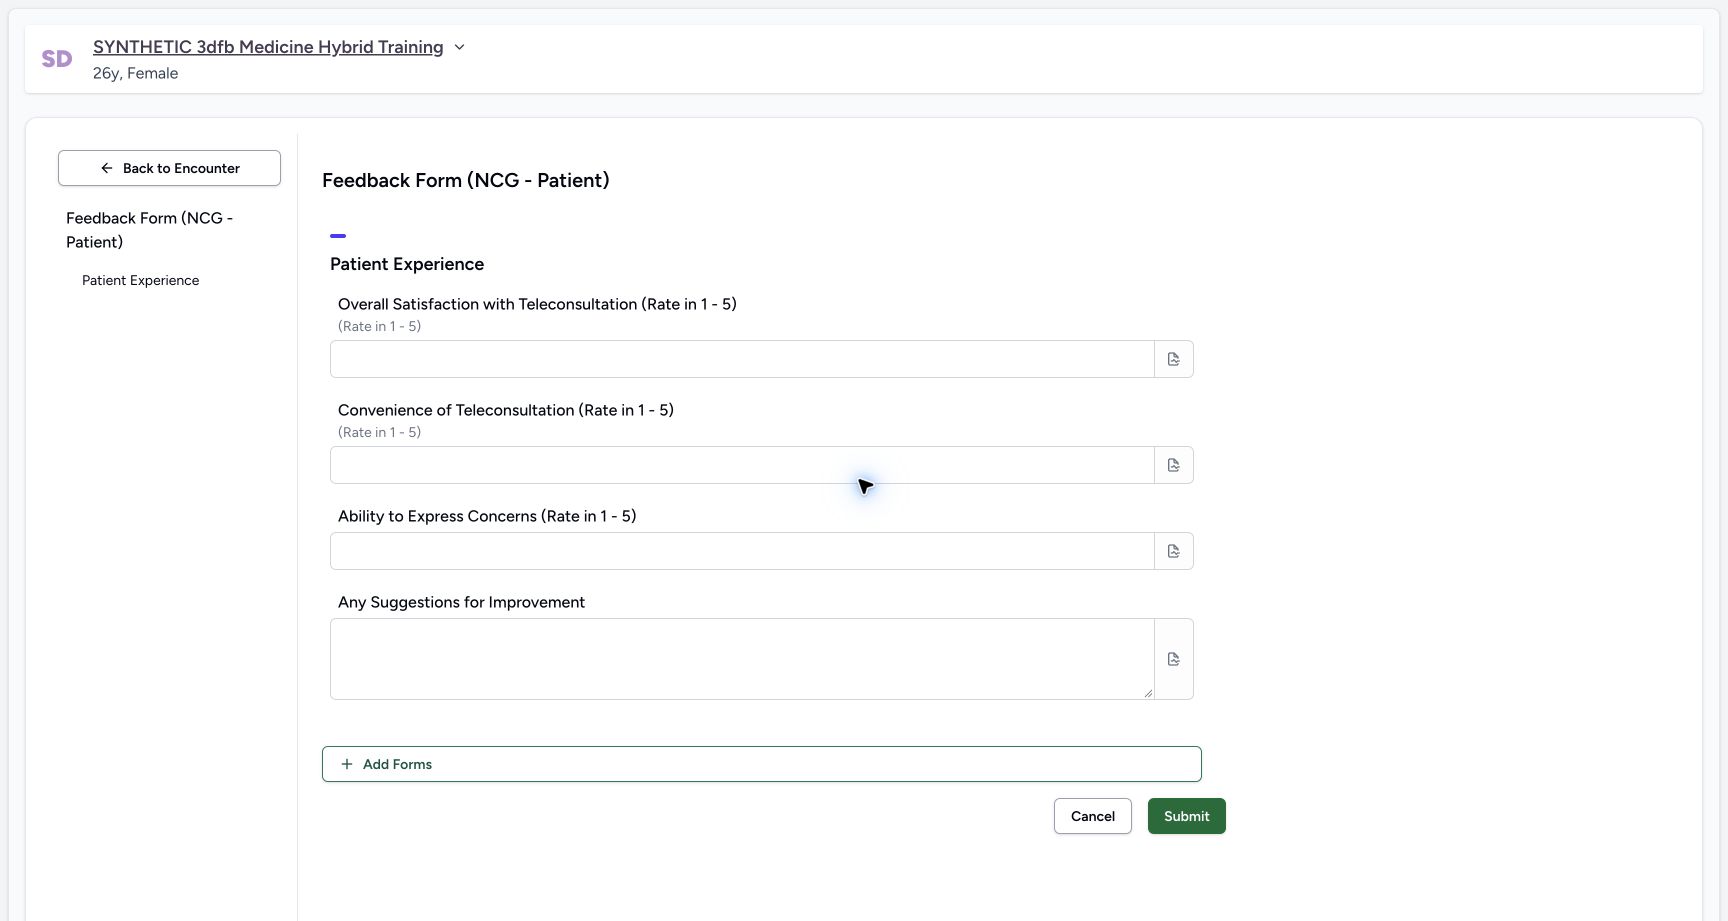
Task: Focus the Convenience of Teleconsultation rating input
Action: click(742, 465)
